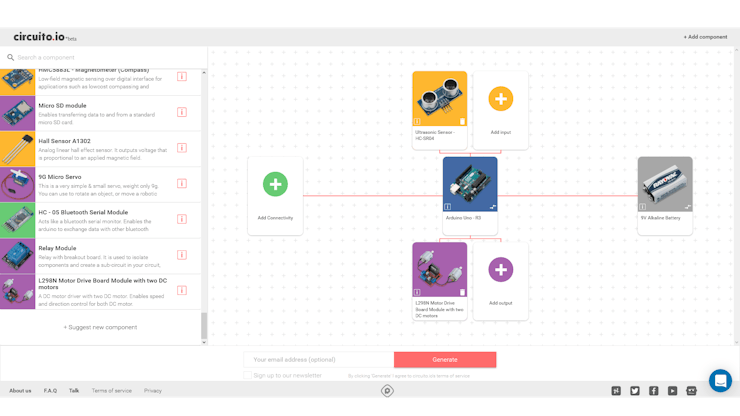This screenshot has height=416, width=740.
Task: Open the Twitter footer icon
Action: (x=635, y=391)
